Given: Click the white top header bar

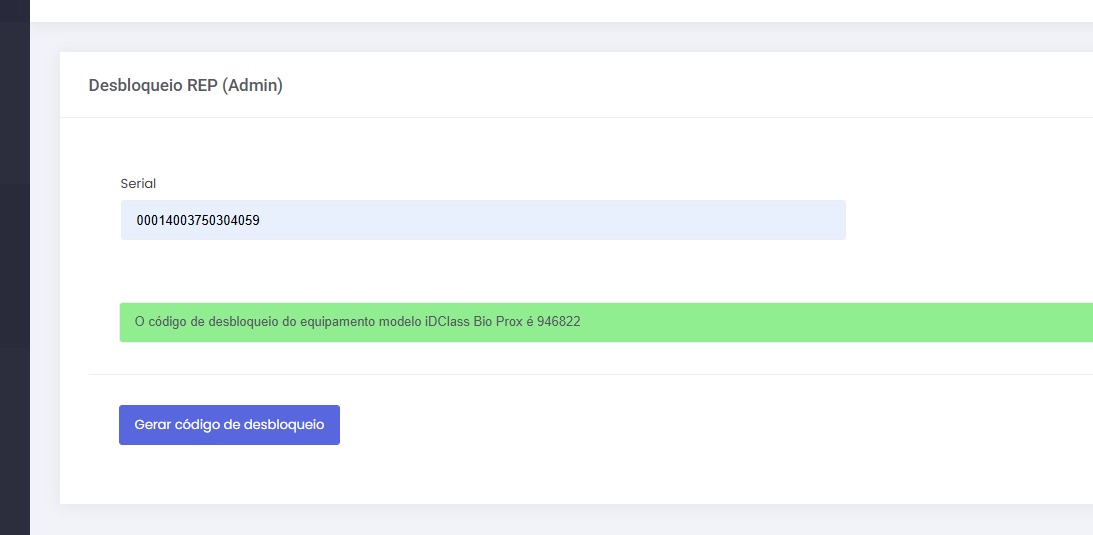Looking at the screenshot, I should pyautogui.click(x=560, y=10).
